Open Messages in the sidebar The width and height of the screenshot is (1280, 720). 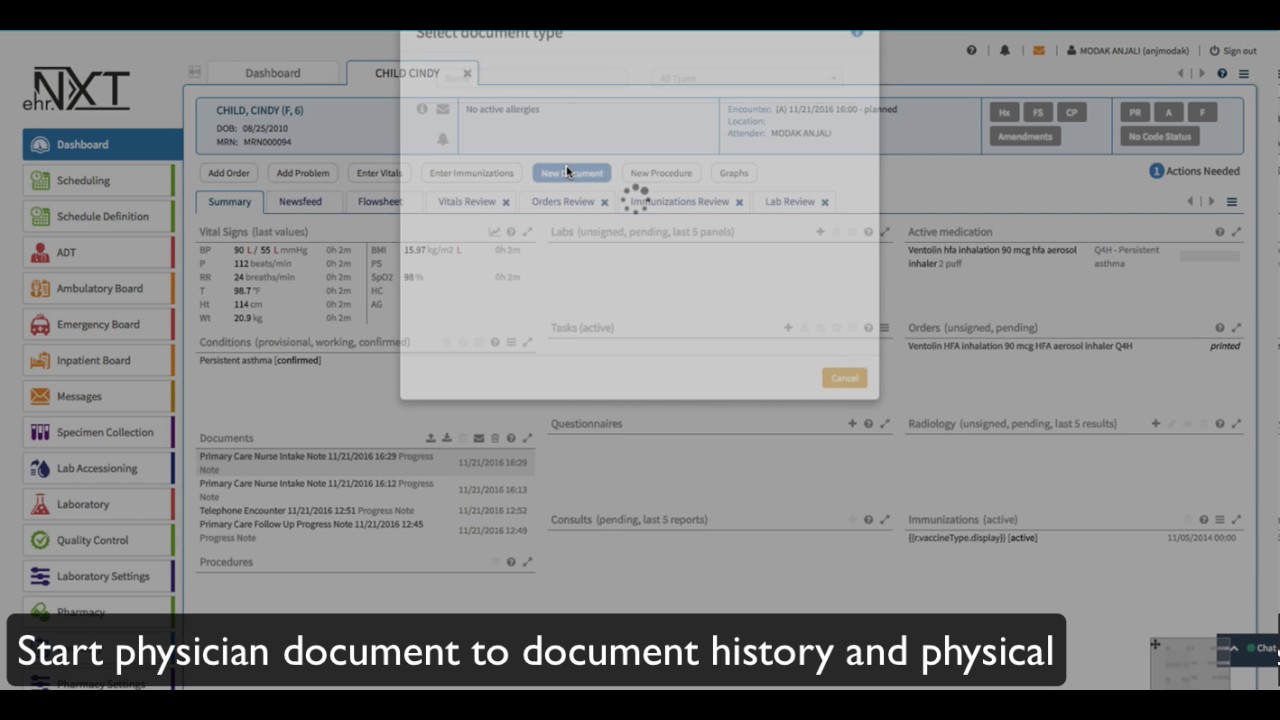(98, 396)
